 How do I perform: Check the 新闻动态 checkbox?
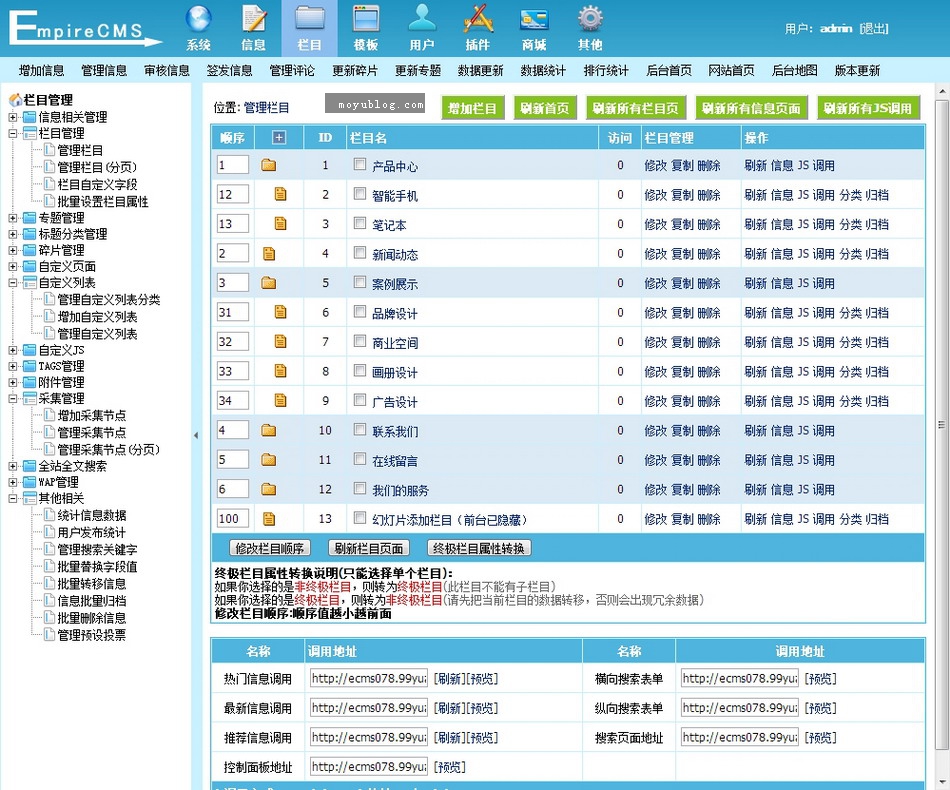tap(360, 253)
